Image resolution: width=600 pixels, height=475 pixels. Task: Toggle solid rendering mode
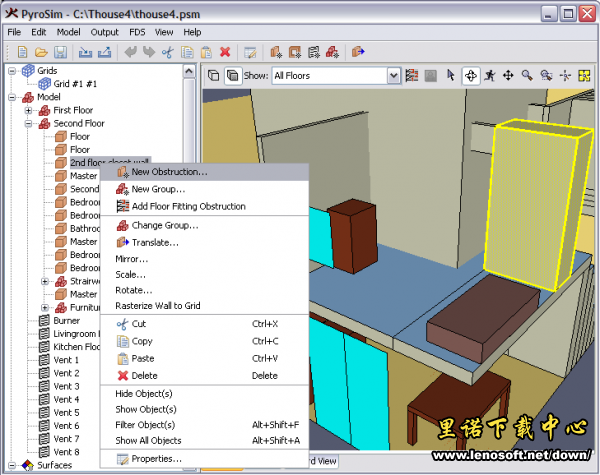click(x=232, y=75)
